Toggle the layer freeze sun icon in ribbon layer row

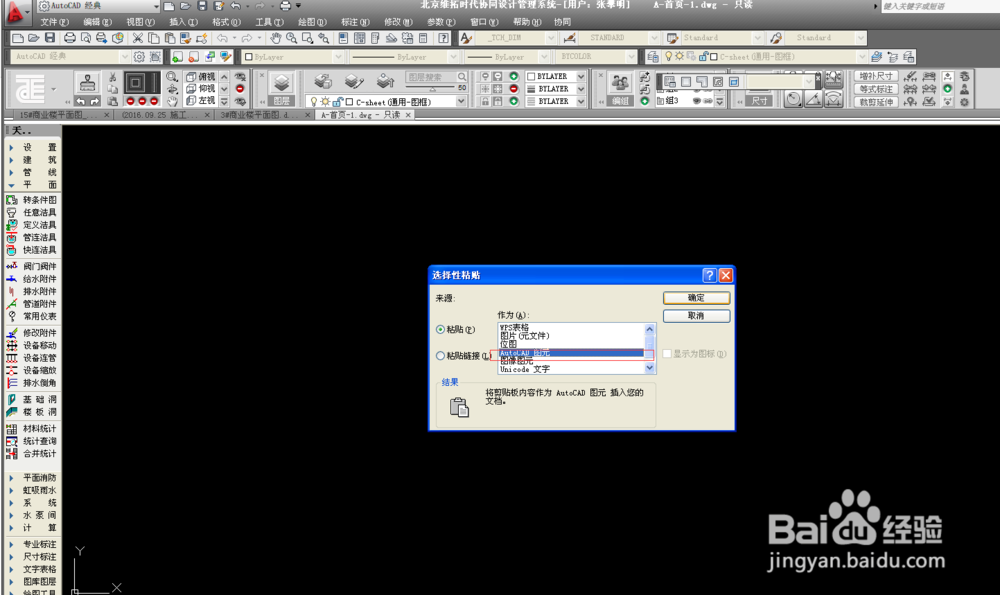click(325, 102)
